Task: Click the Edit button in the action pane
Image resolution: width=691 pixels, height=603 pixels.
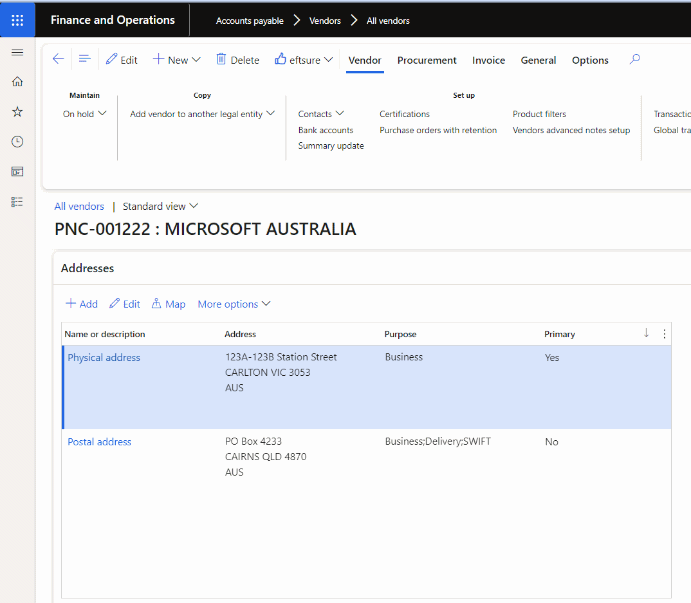Action: [x=122, y=60]
